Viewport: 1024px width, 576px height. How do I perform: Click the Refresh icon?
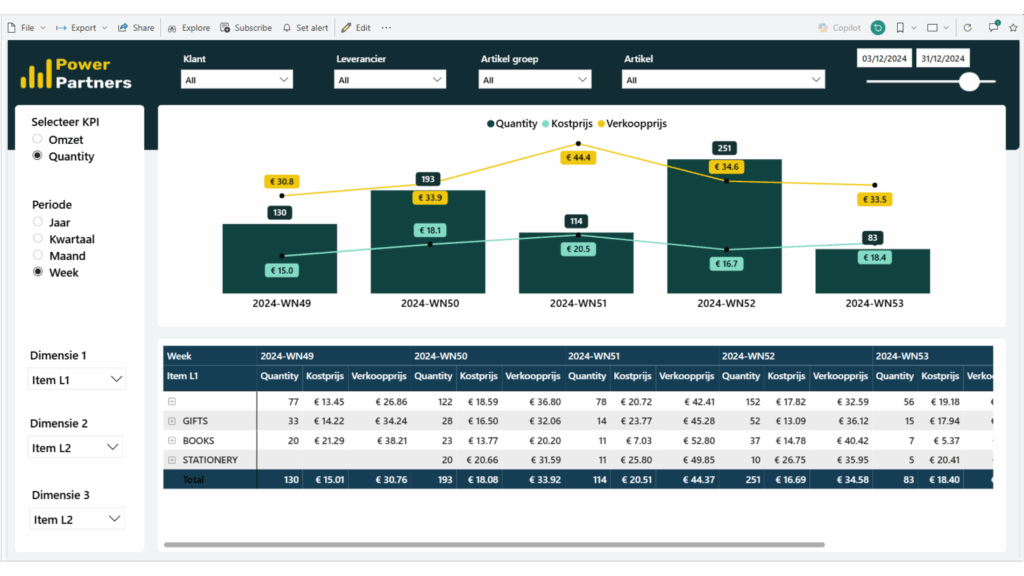[x=968, y=28]
